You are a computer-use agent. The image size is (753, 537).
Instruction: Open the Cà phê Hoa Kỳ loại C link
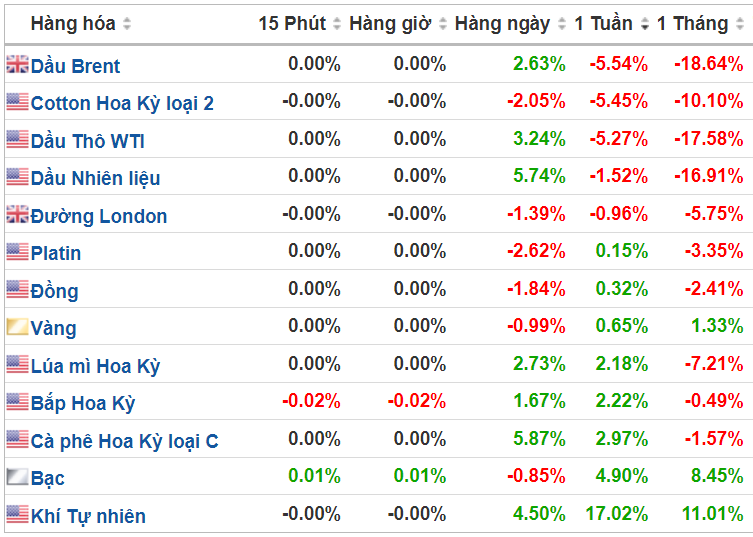click(x=124, y=441)
